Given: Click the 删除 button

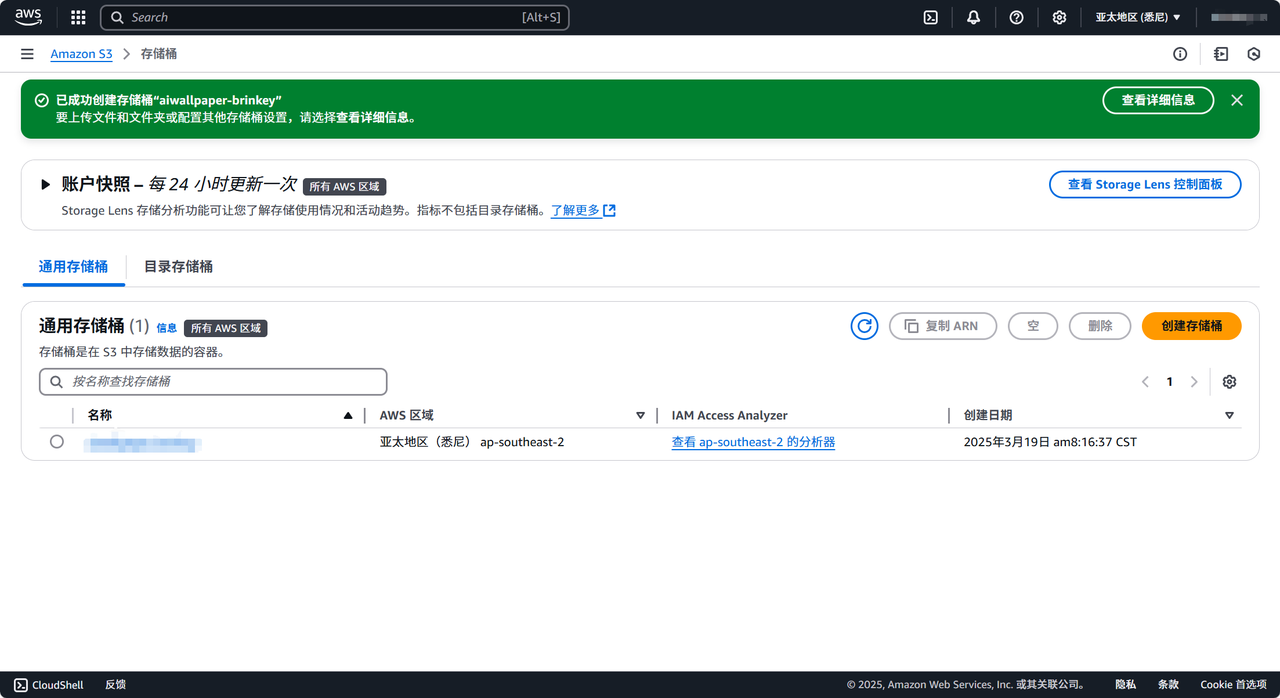Looking at the screenshot, I should pyautogui.click(x=1100, y=326).
